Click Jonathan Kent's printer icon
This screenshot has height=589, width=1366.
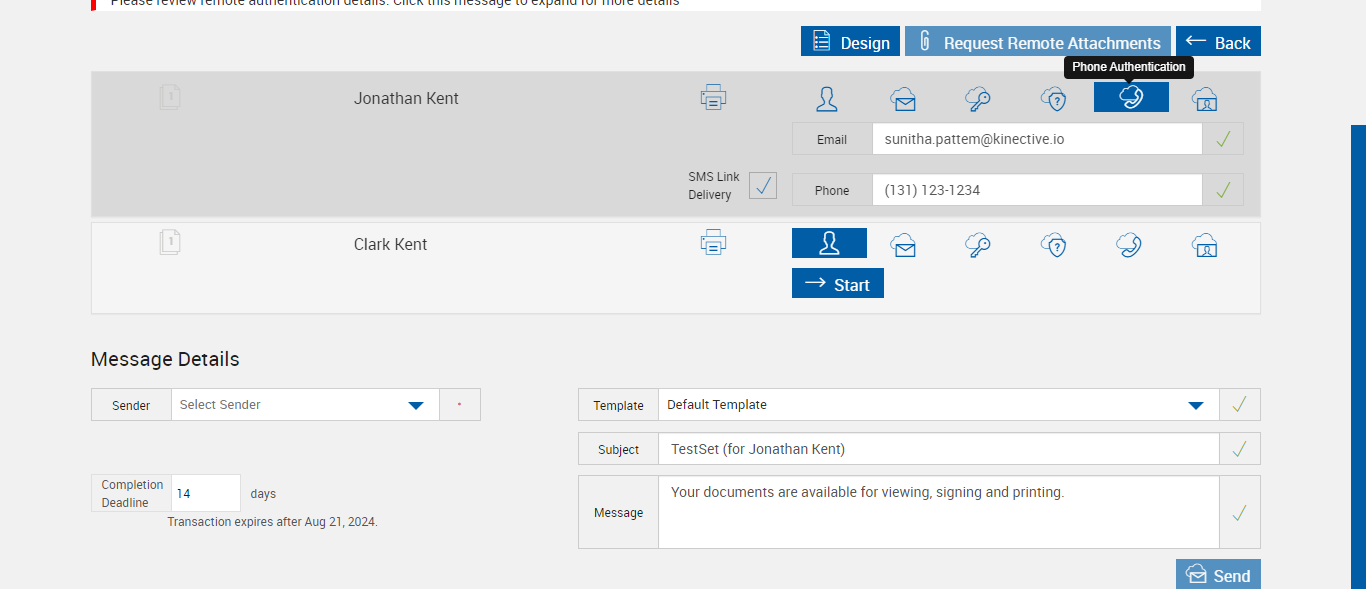(x=713, y=97)
